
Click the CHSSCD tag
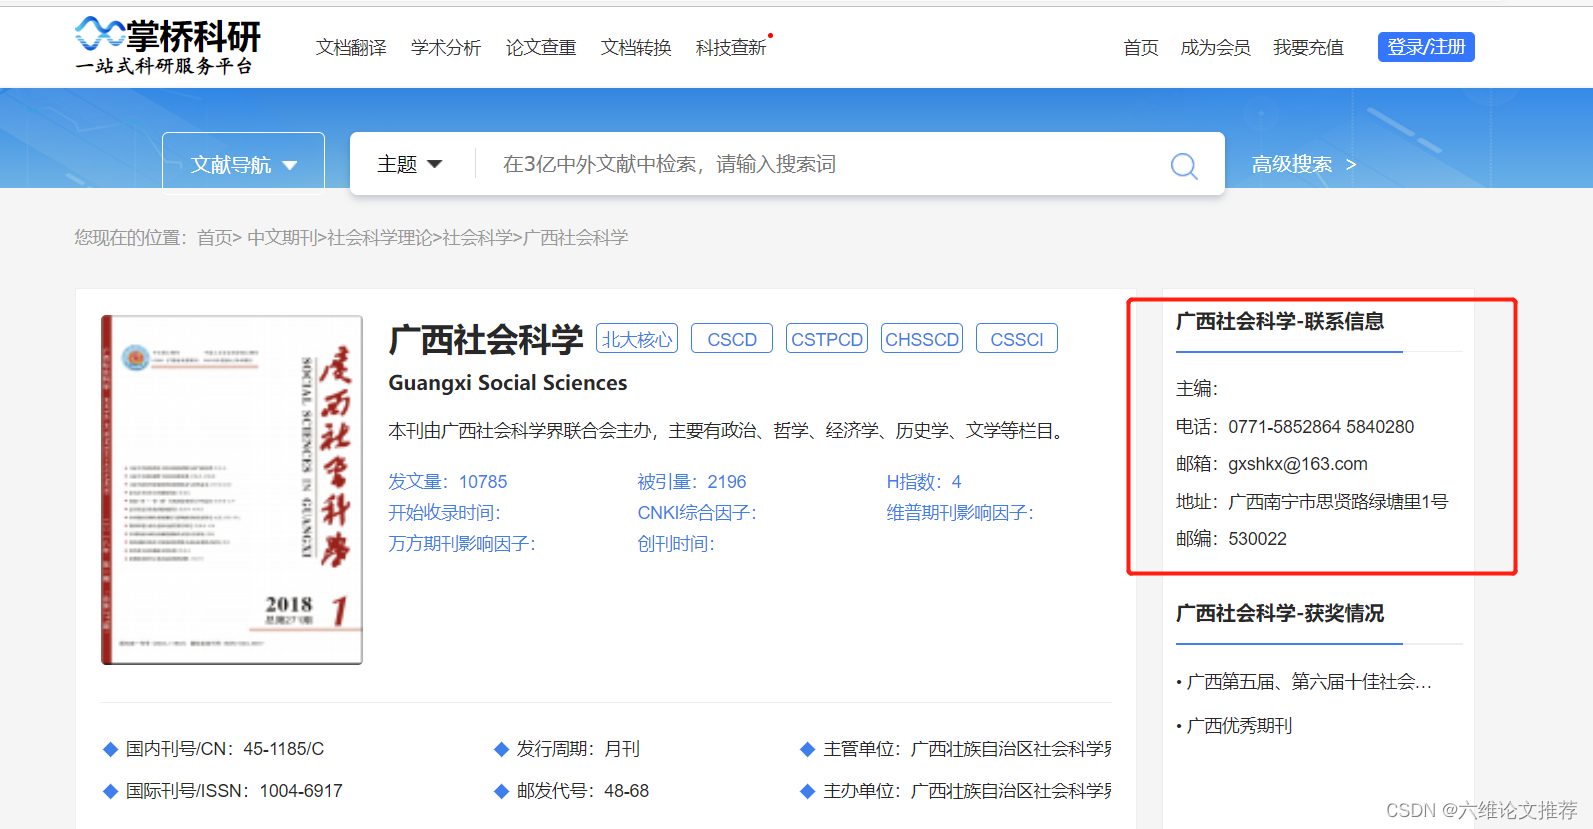click(922, 339)
